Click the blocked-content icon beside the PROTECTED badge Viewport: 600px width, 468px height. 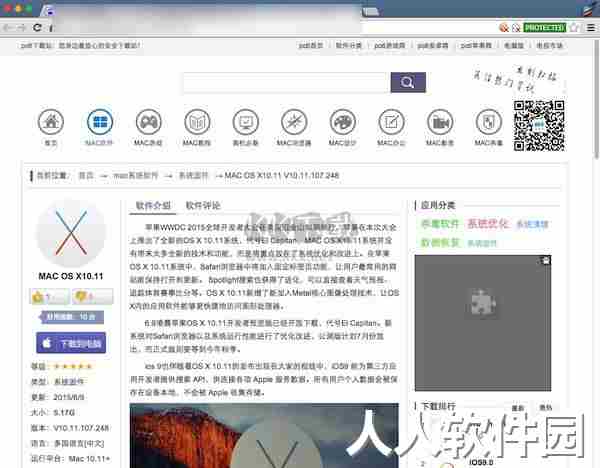pyautogui.click(x=516, y=28)
